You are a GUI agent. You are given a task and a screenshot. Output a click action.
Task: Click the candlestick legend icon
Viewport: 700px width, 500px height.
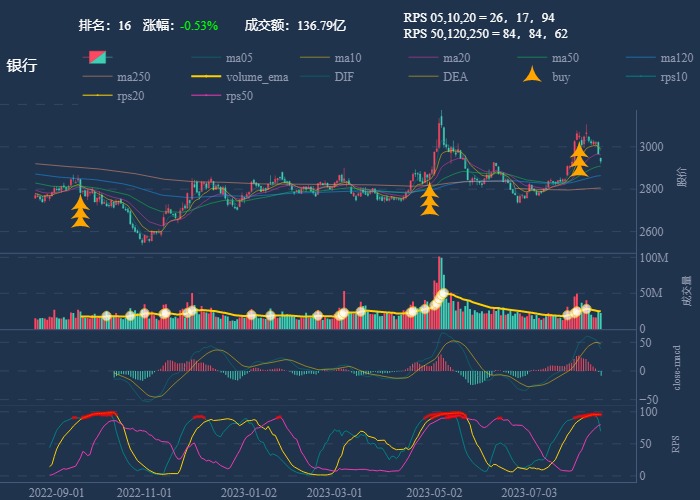tap(97, 57)
